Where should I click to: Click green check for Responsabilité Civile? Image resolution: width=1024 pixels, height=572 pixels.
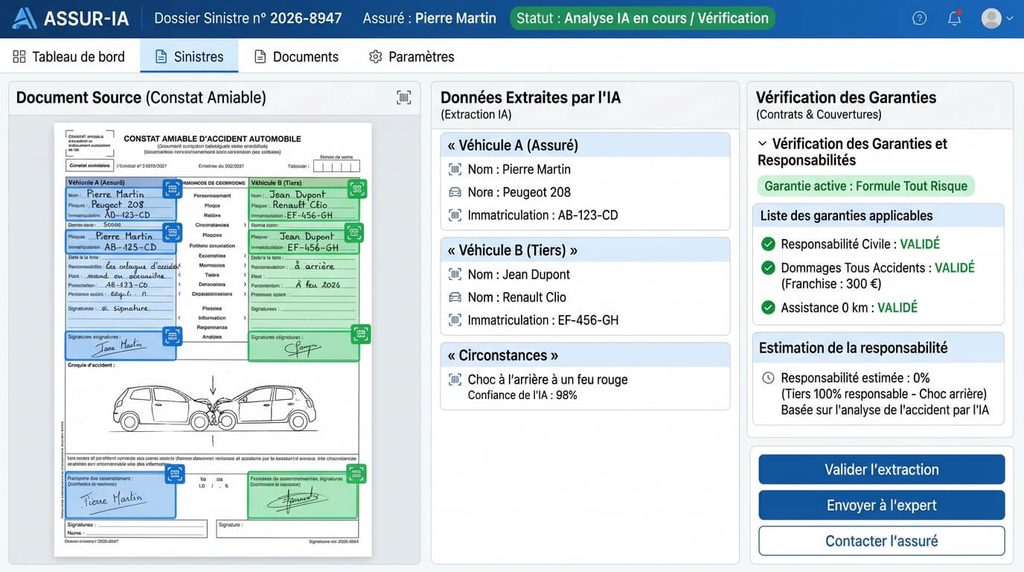768,244
